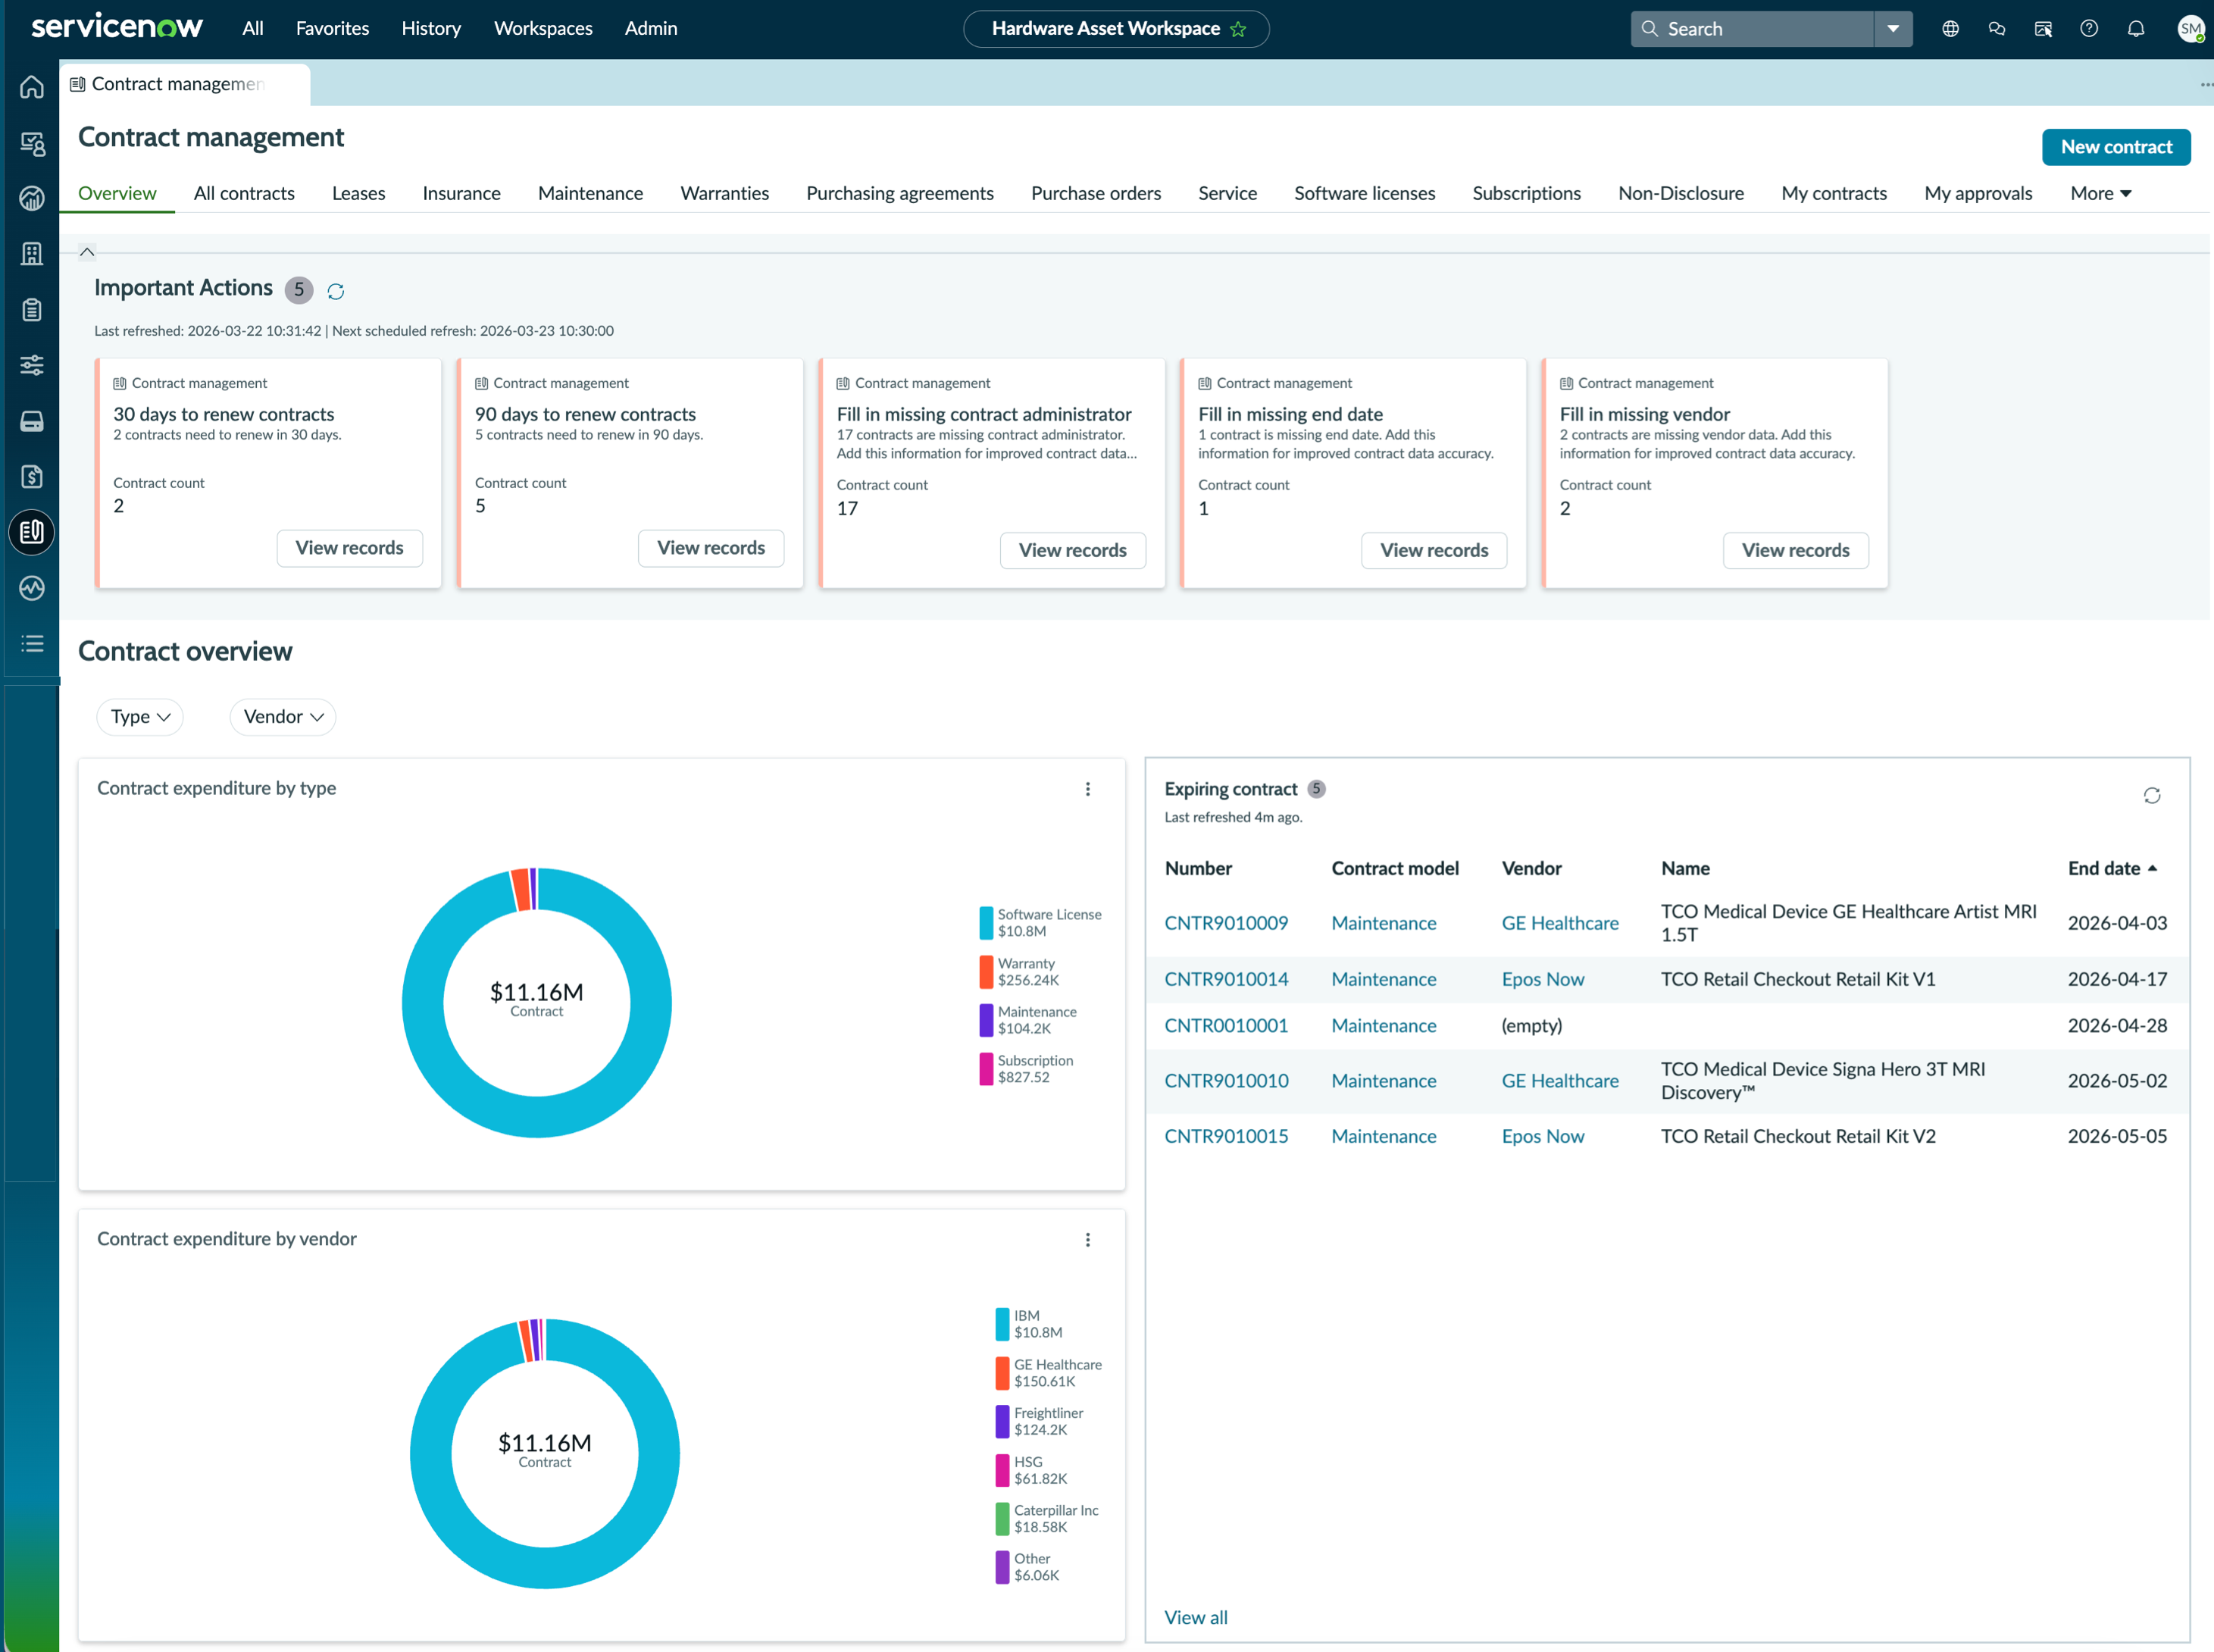Switch to the Software licenses tab
The image size is (2214, 1652).
click(1364, 193)
